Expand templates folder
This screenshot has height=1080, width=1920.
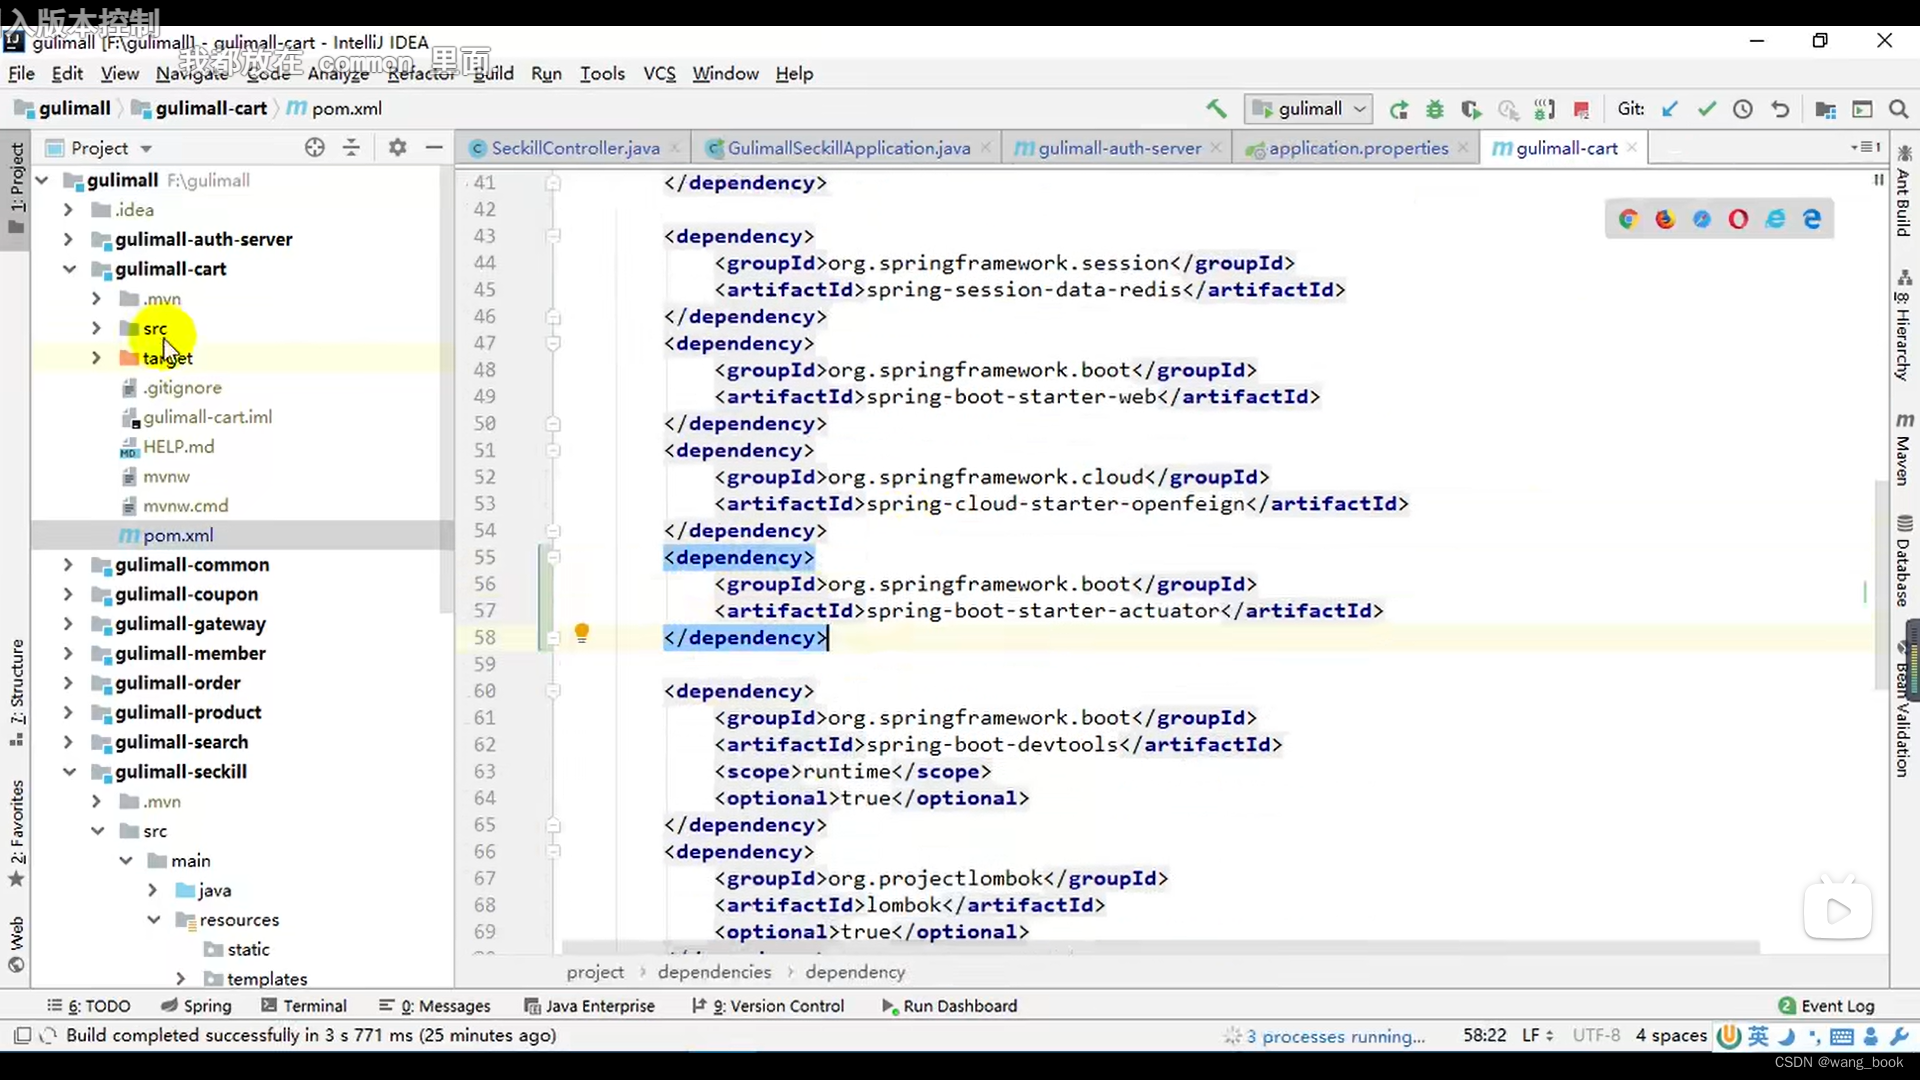[180, 979]
